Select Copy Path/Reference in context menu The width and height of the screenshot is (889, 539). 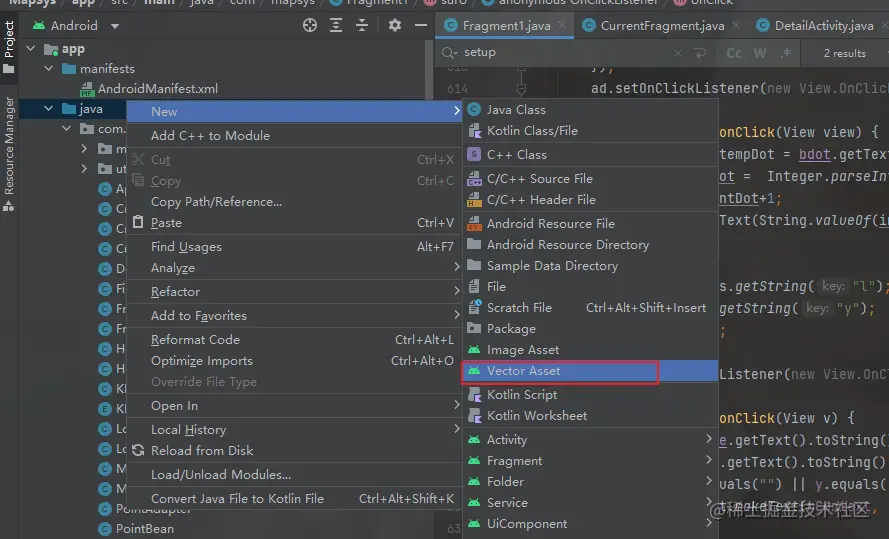[x=294, y=202]
